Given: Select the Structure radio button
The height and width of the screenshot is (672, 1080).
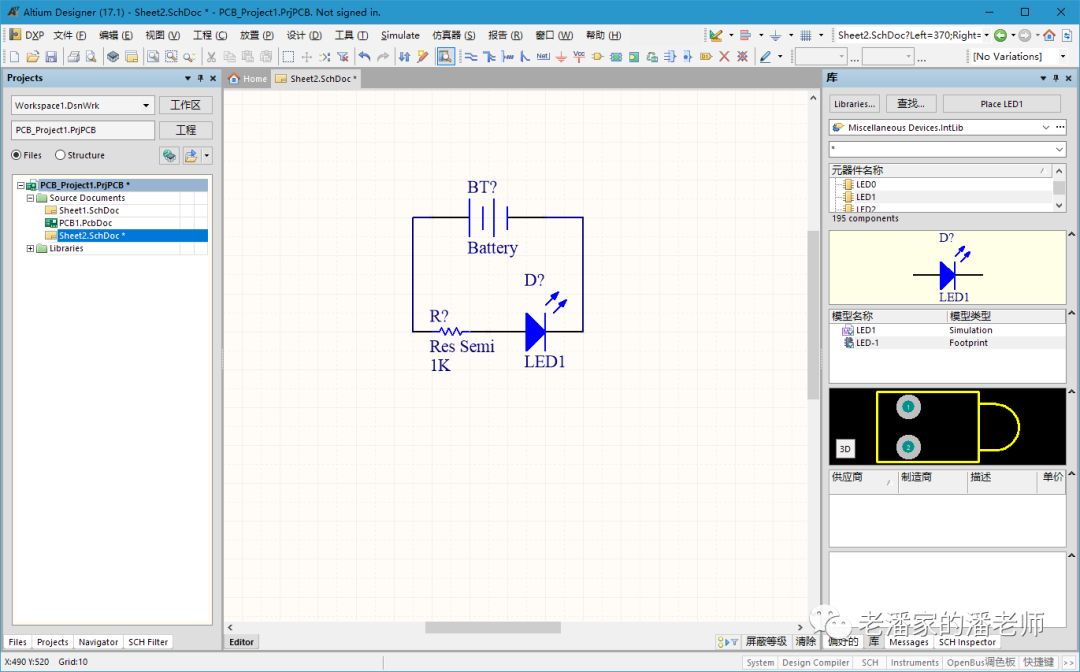Looking at the screenshot, I should [60, 155].
